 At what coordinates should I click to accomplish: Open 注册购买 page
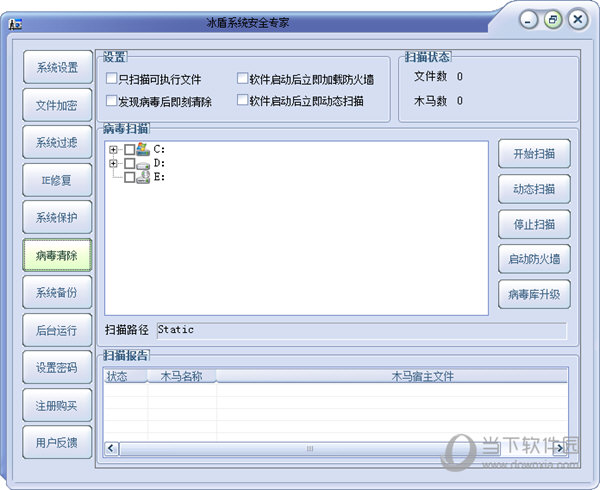(57, 405)
